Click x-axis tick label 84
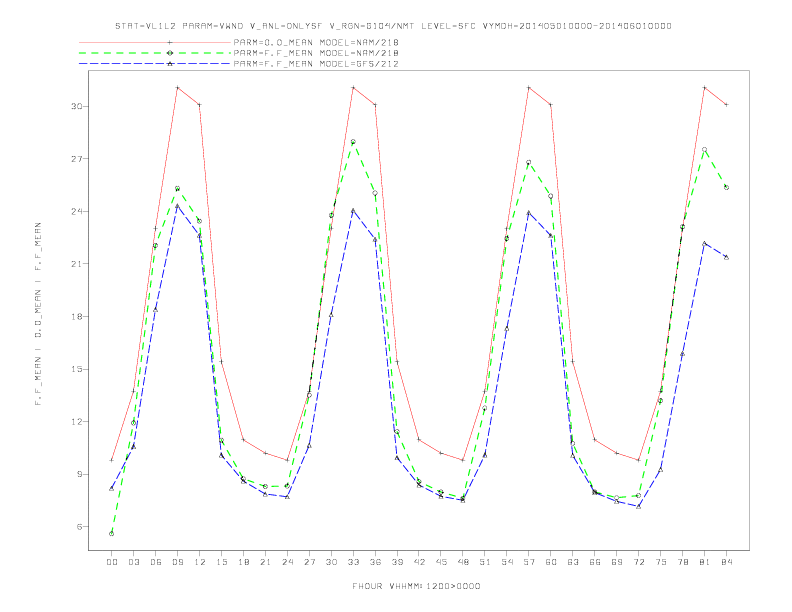The height and width of the screenshot is (612, 792). [726, 562]
